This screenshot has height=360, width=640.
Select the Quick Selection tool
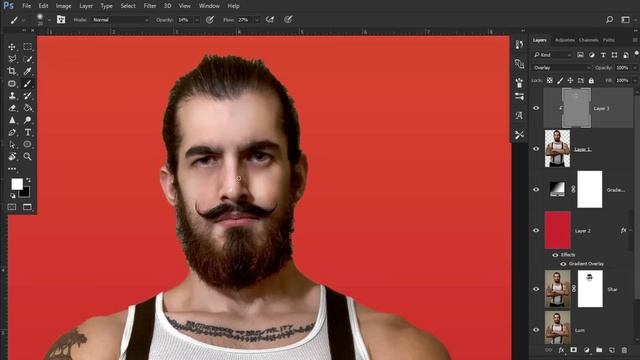[27, 59]
